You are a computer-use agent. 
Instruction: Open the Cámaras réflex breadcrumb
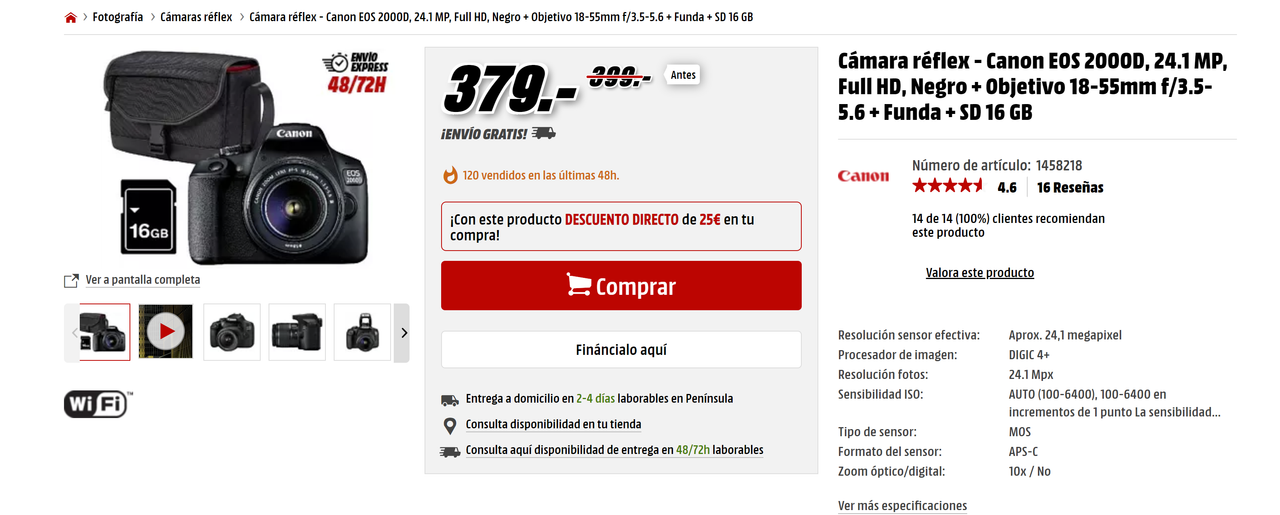tap(197, 18)
